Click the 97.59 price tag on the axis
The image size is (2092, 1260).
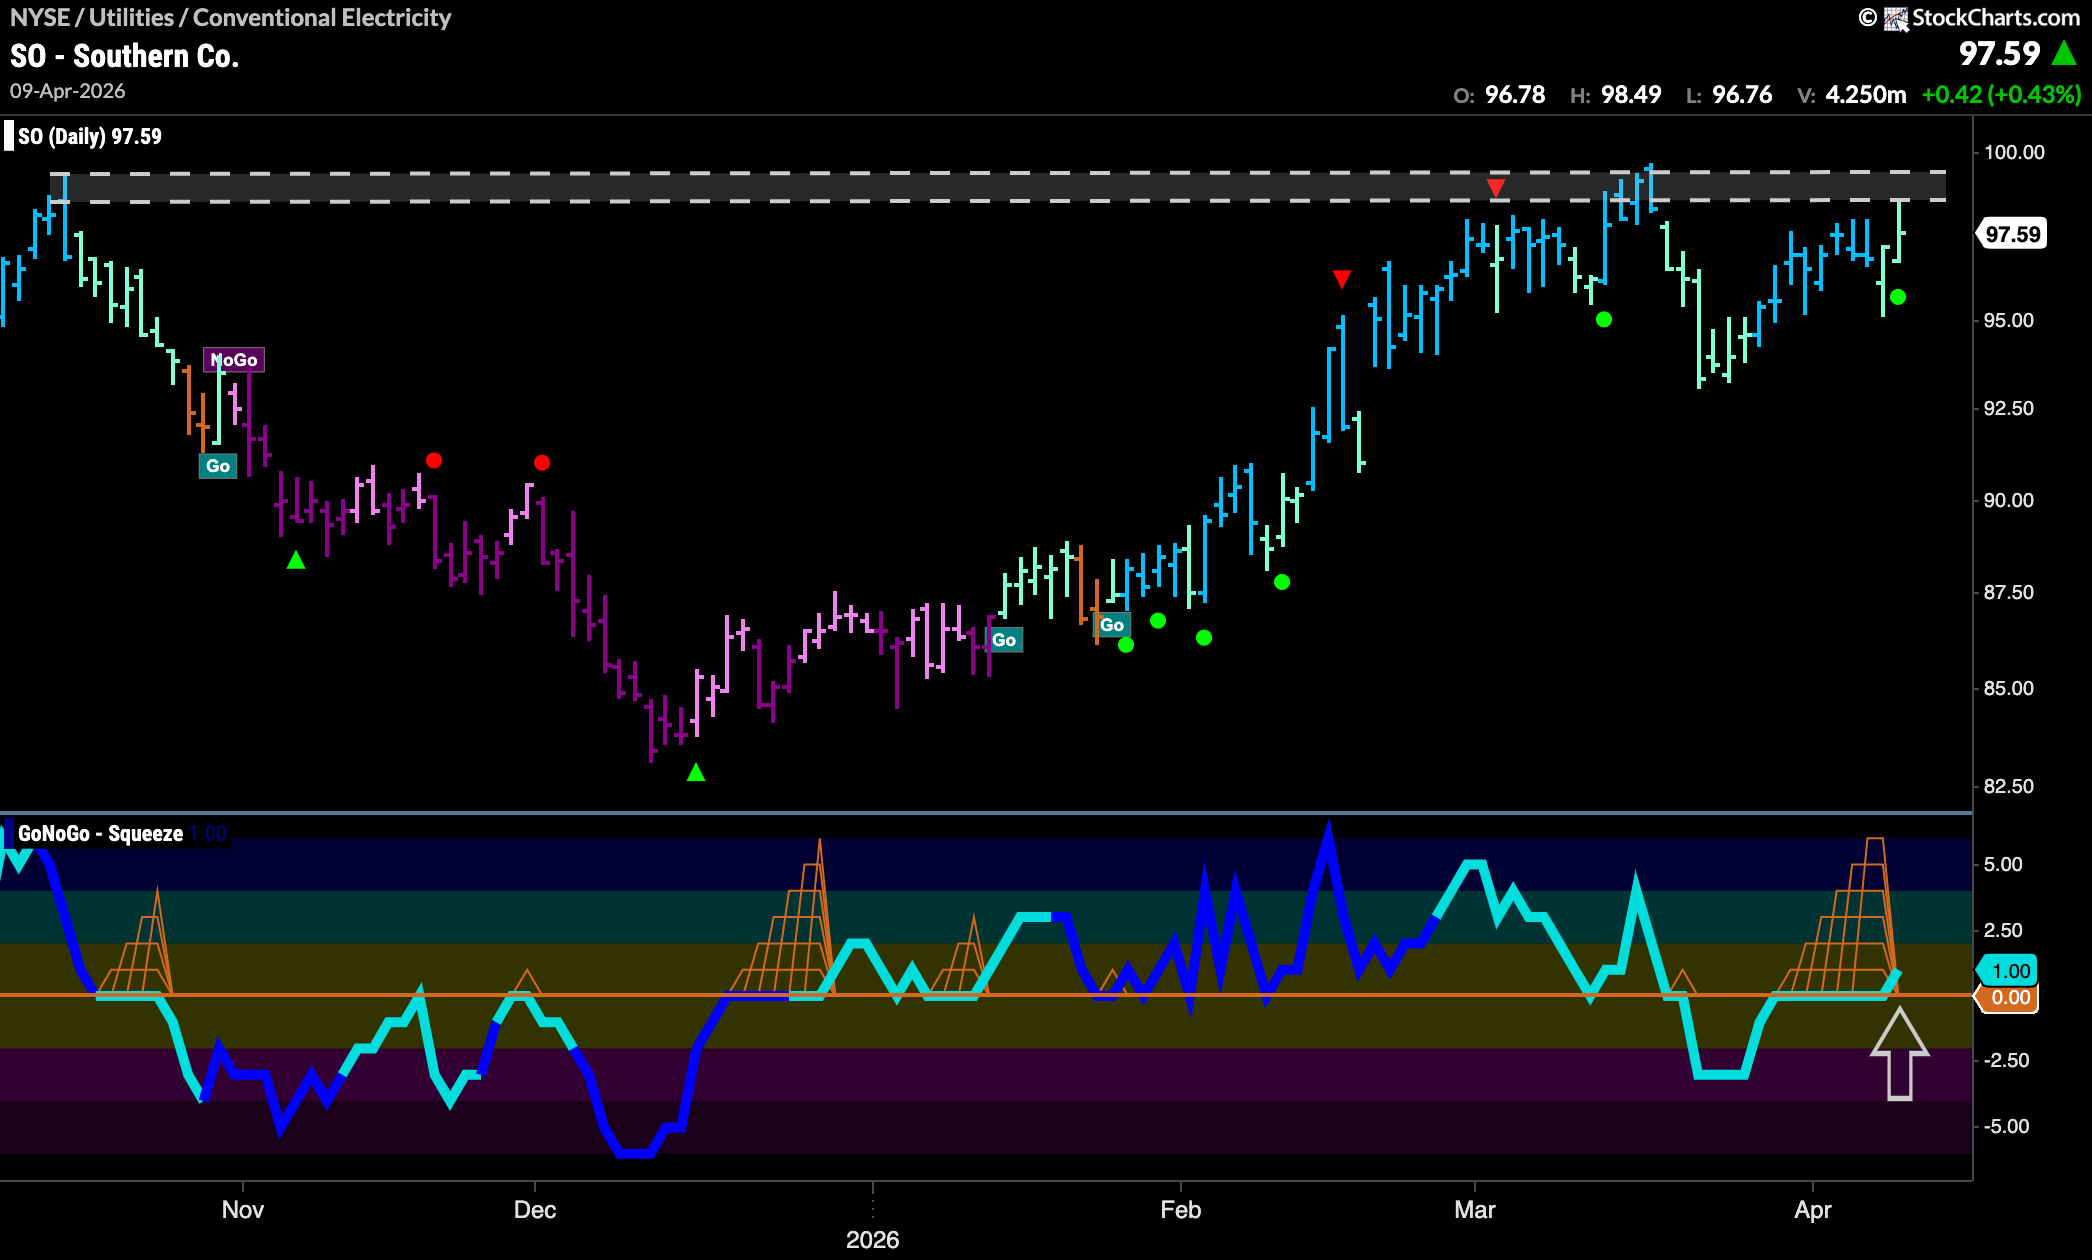pos(2012,234)
